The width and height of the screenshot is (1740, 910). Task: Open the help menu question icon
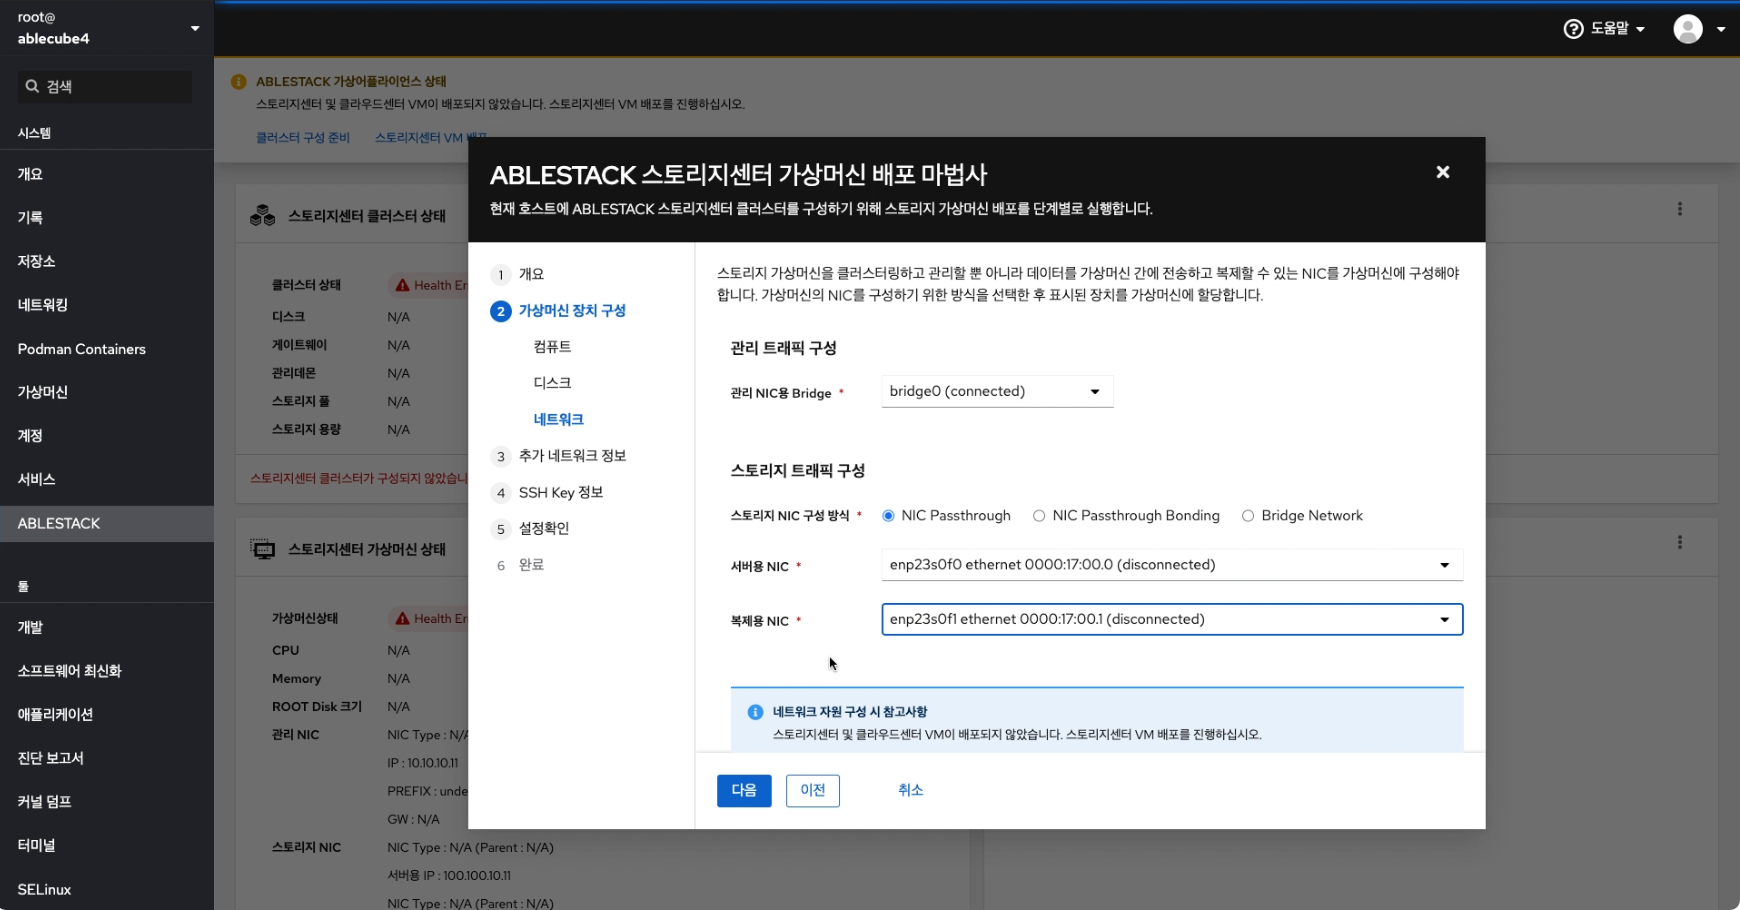pos(1573,29)
